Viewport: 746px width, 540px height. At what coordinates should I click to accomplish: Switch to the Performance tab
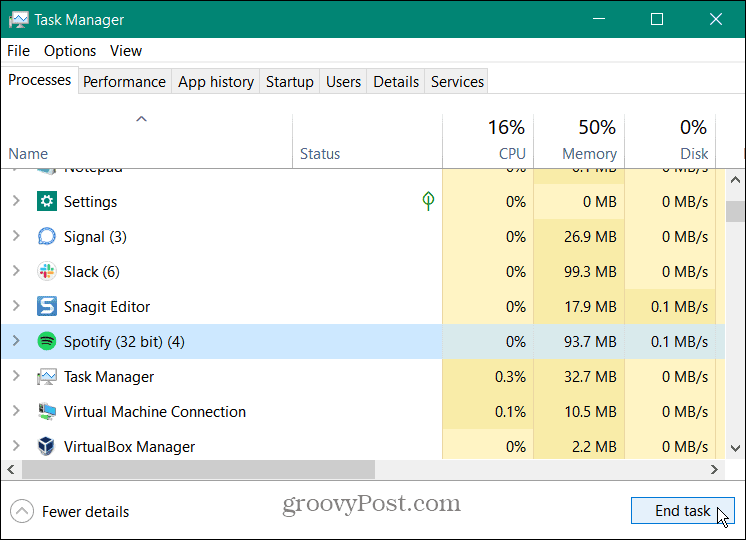(x=124, y=82)
